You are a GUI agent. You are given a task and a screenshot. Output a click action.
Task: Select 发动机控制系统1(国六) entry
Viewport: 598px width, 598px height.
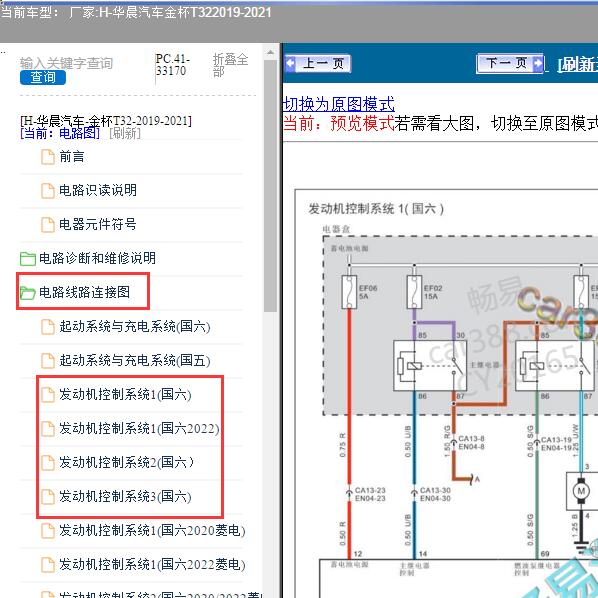tap(125, 394)
